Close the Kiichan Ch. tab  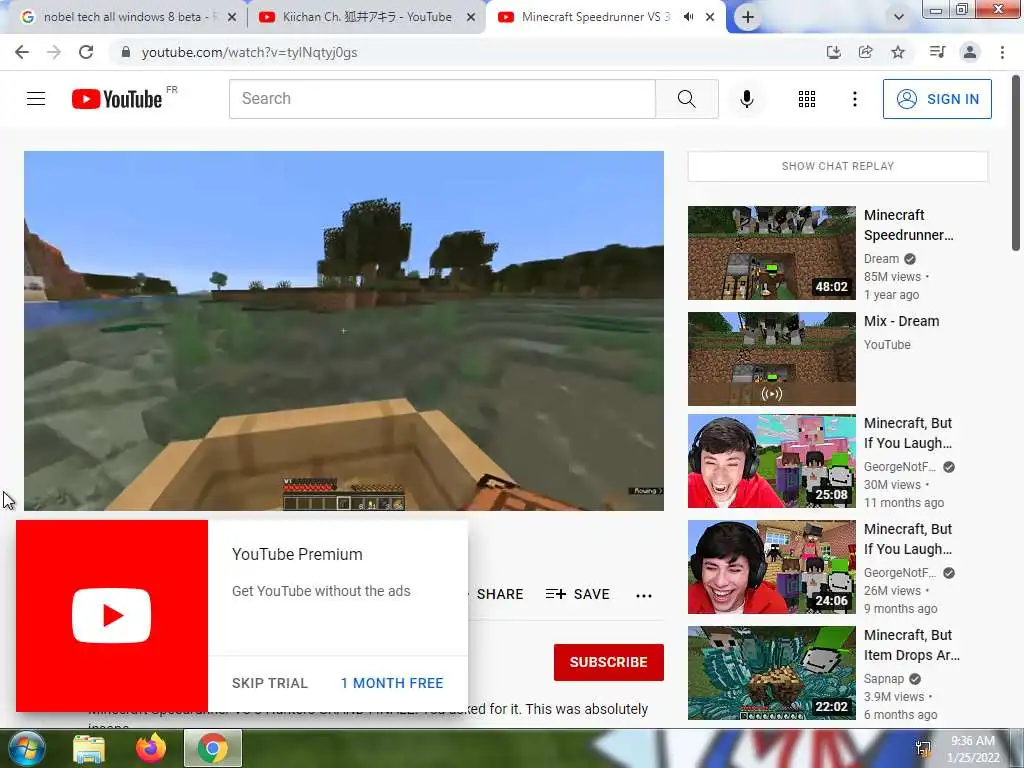point(470,18)
